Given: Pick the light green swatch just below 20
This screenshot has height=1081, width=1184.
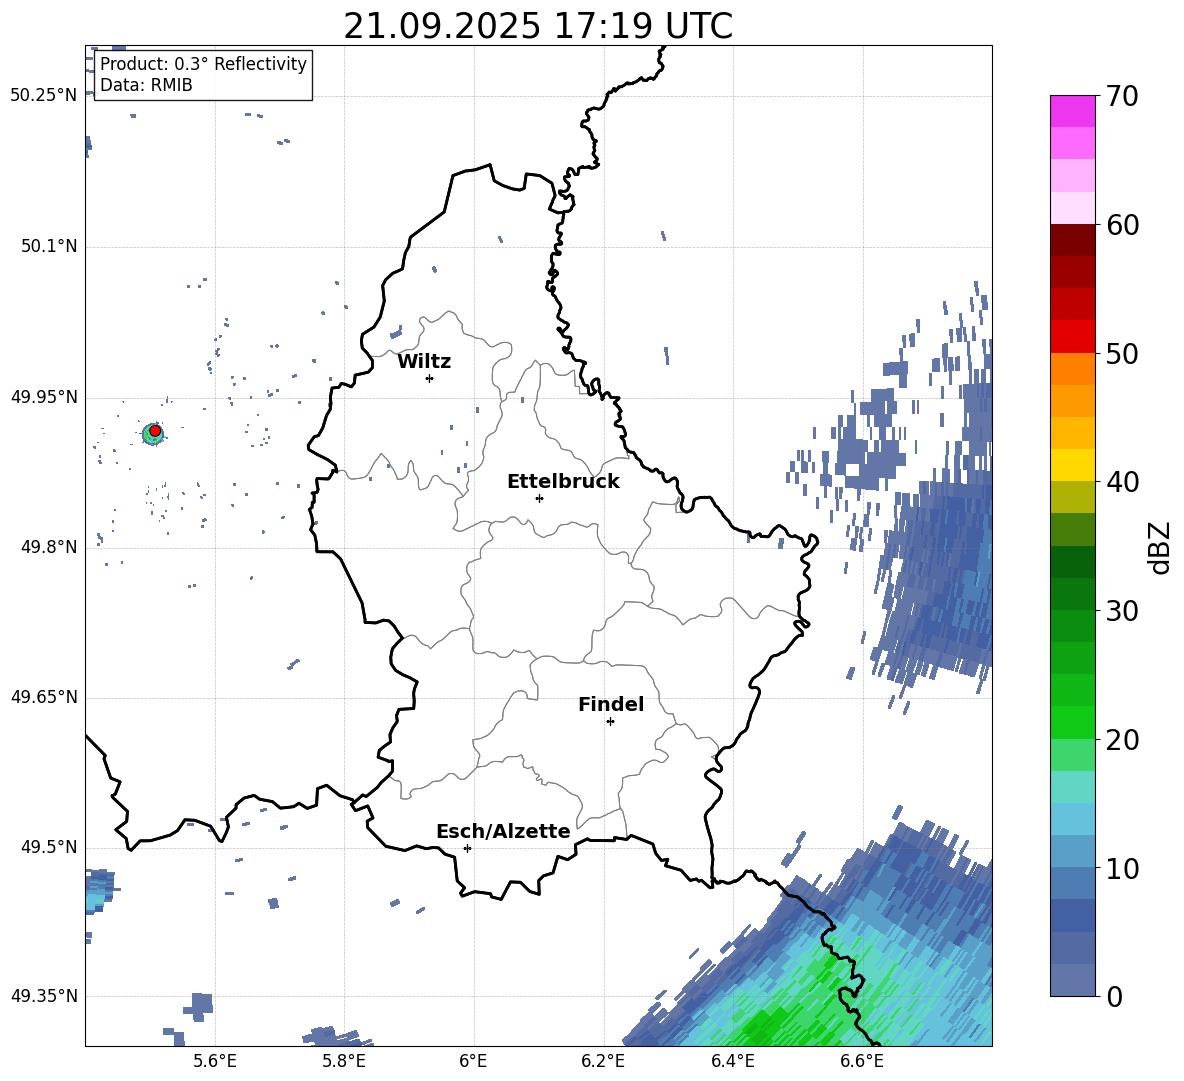Looking at the screenshot, I should point(1072,755).
